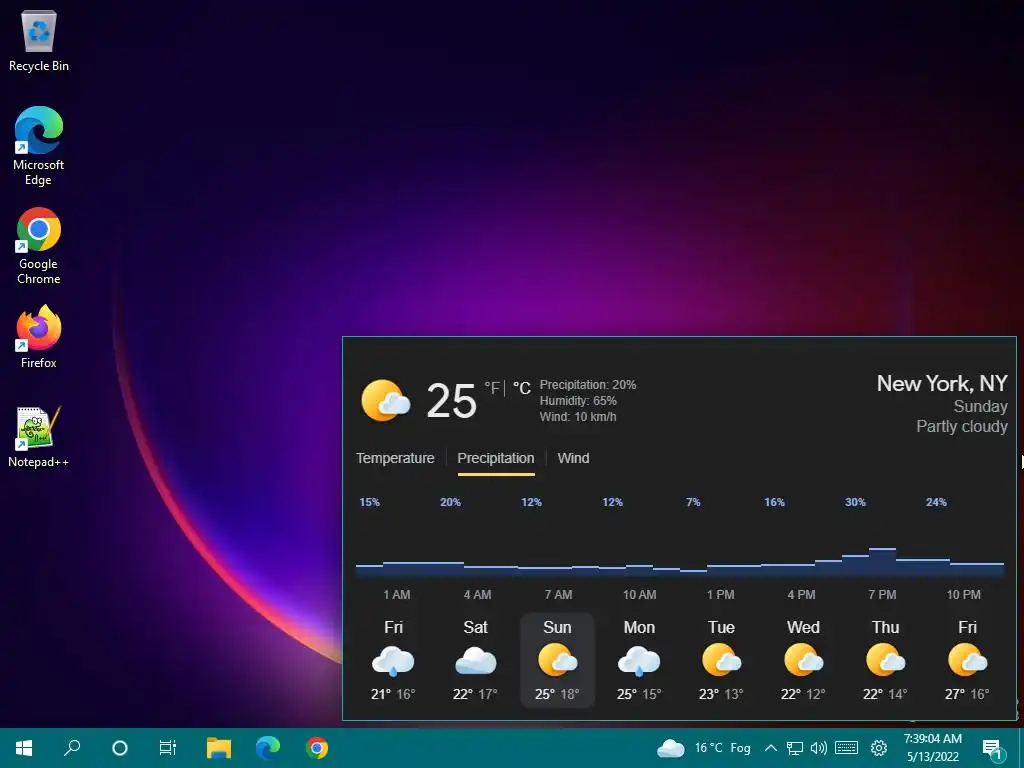The width and height of the screenshot is (1024, 768).
Task: Switch to the Temperature tab
Action: pyautogui.click(x=395, y=458)
